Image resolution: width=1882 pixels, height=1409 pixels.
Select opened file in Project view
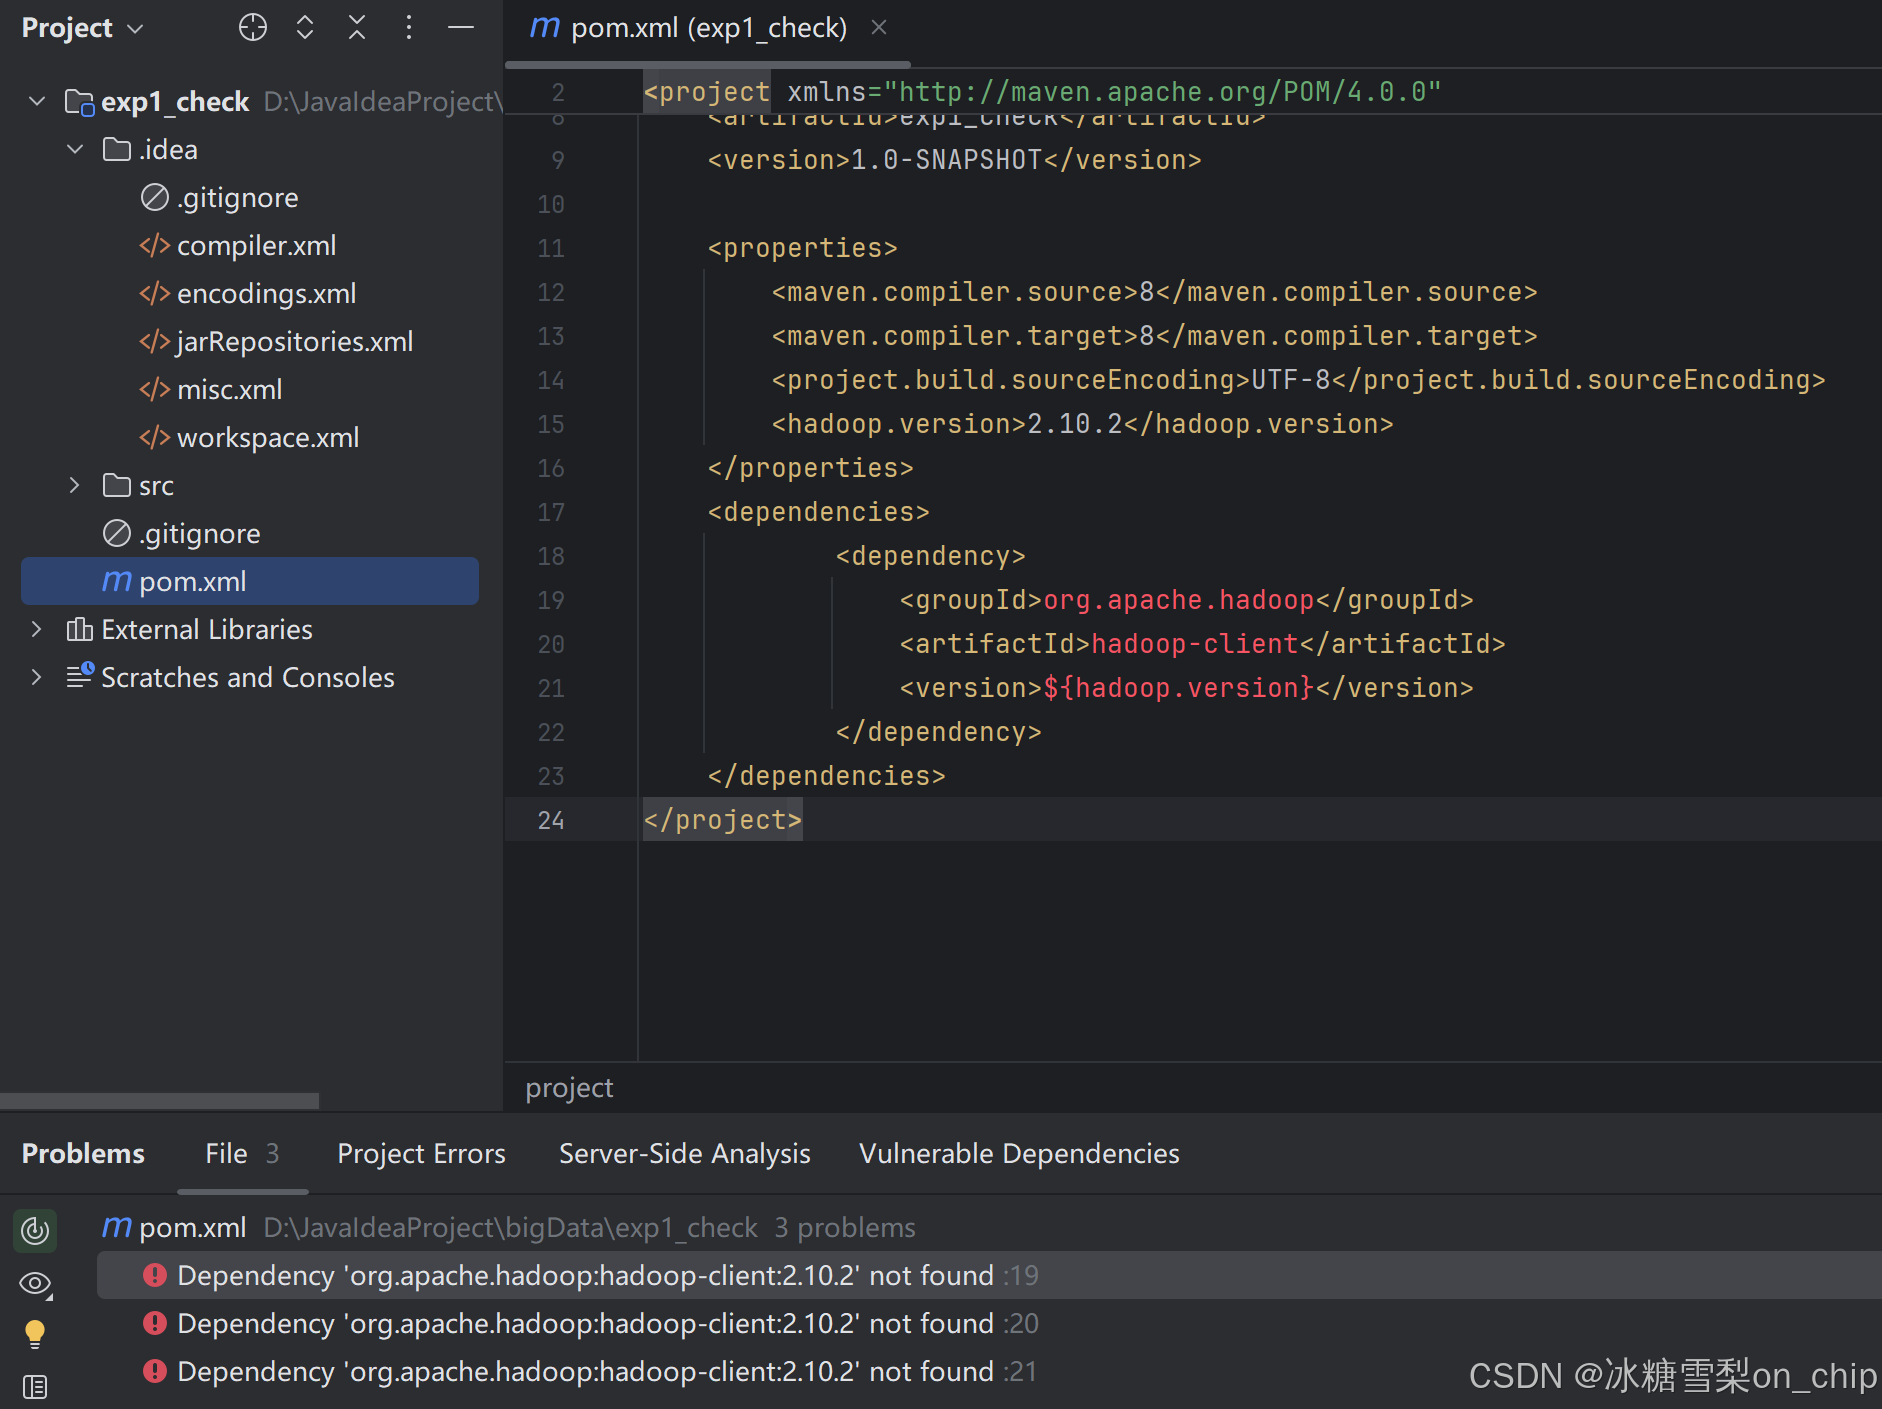pyautogui.click(x=253, y=27)
